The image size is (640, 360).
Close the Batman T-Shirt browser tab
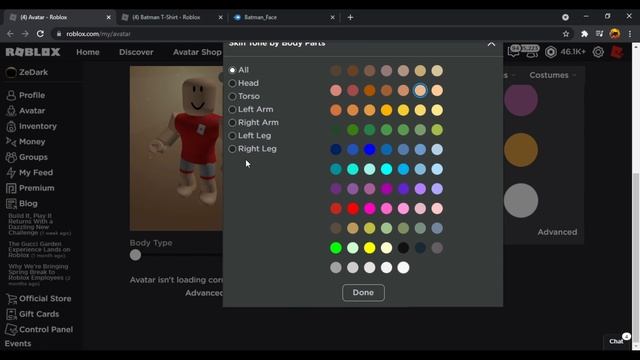[x=220, y=17]
